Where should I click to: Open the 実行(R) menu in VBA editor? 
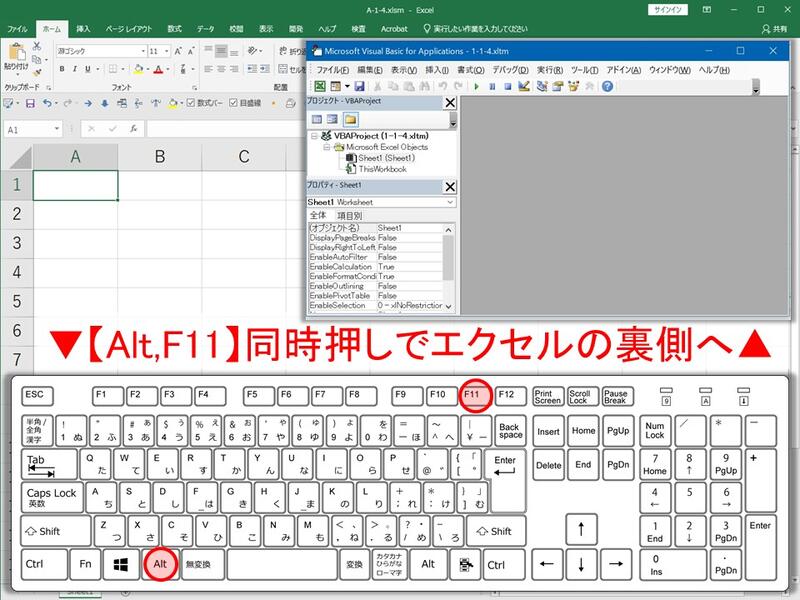point(549,70)
